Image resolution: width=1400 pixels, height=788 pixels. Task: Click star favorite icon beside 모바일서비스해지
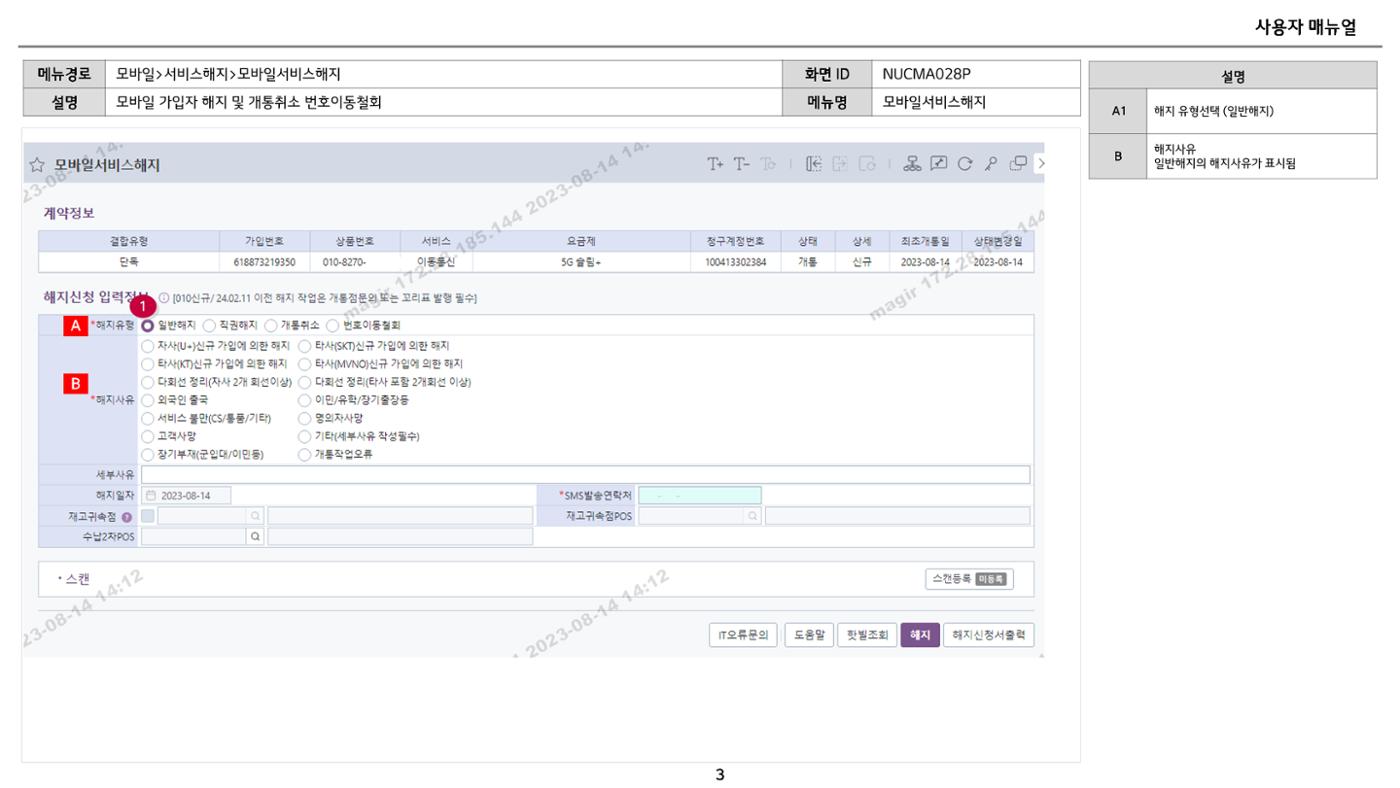37,165
